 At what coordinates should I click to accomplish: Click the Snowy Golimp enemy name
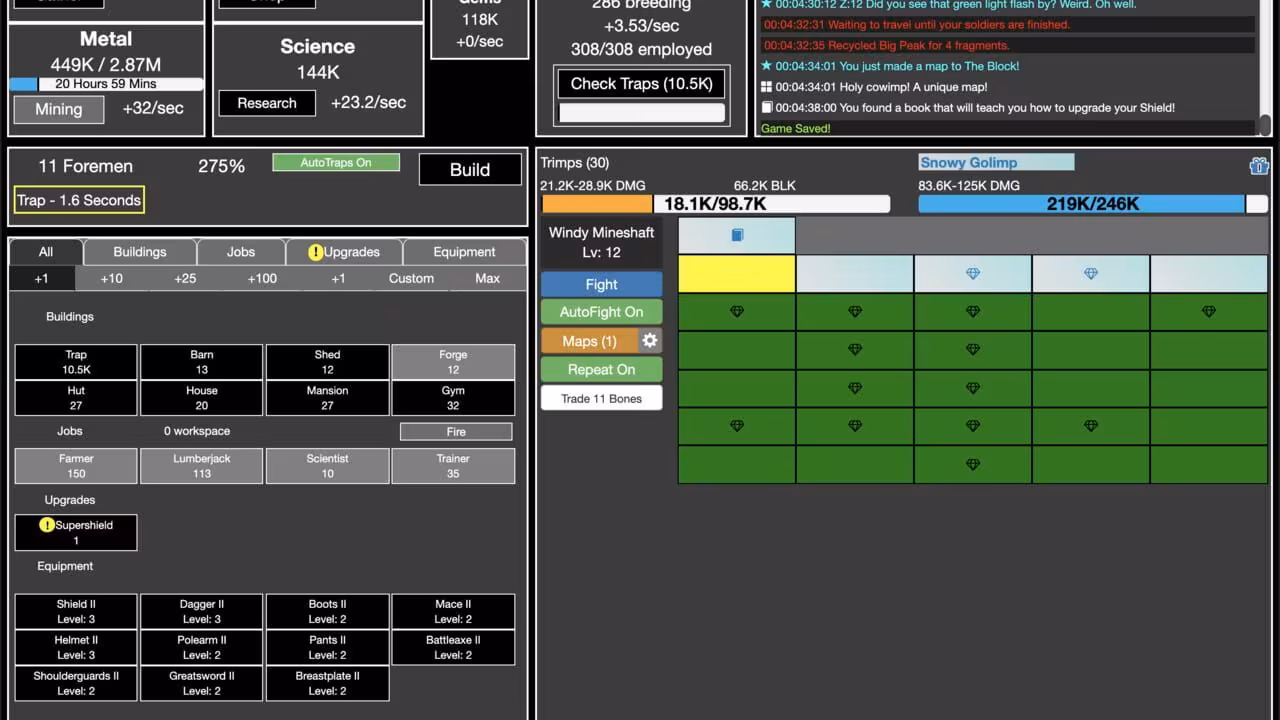click(x=996, y=162)
